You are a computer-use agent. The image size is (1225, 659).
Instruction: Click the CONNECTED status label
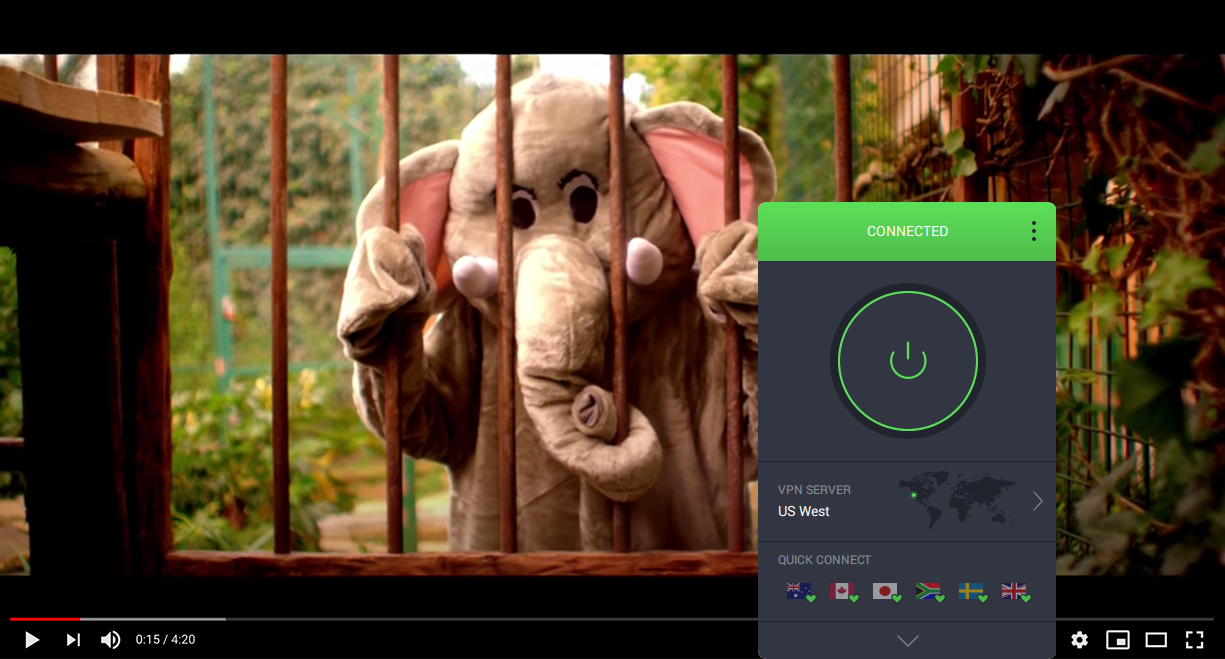click(x=907, y=231)
